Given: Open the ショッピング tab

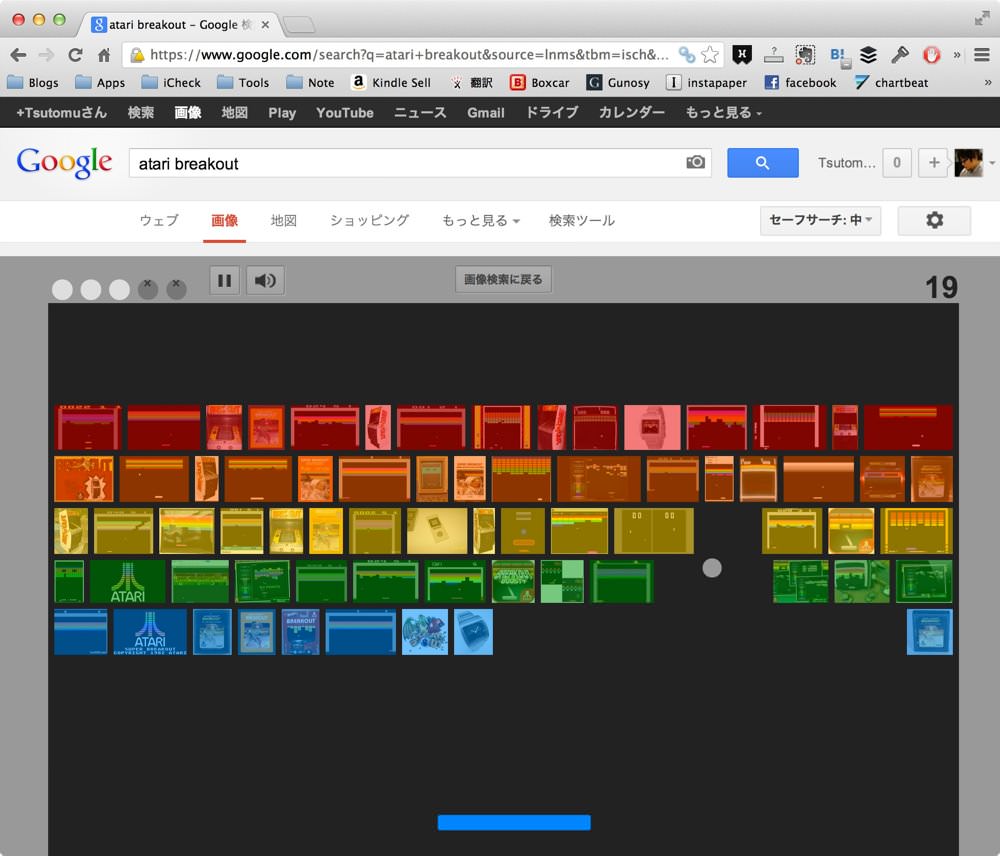Looking at the screenshot, I should click(369, 221).
